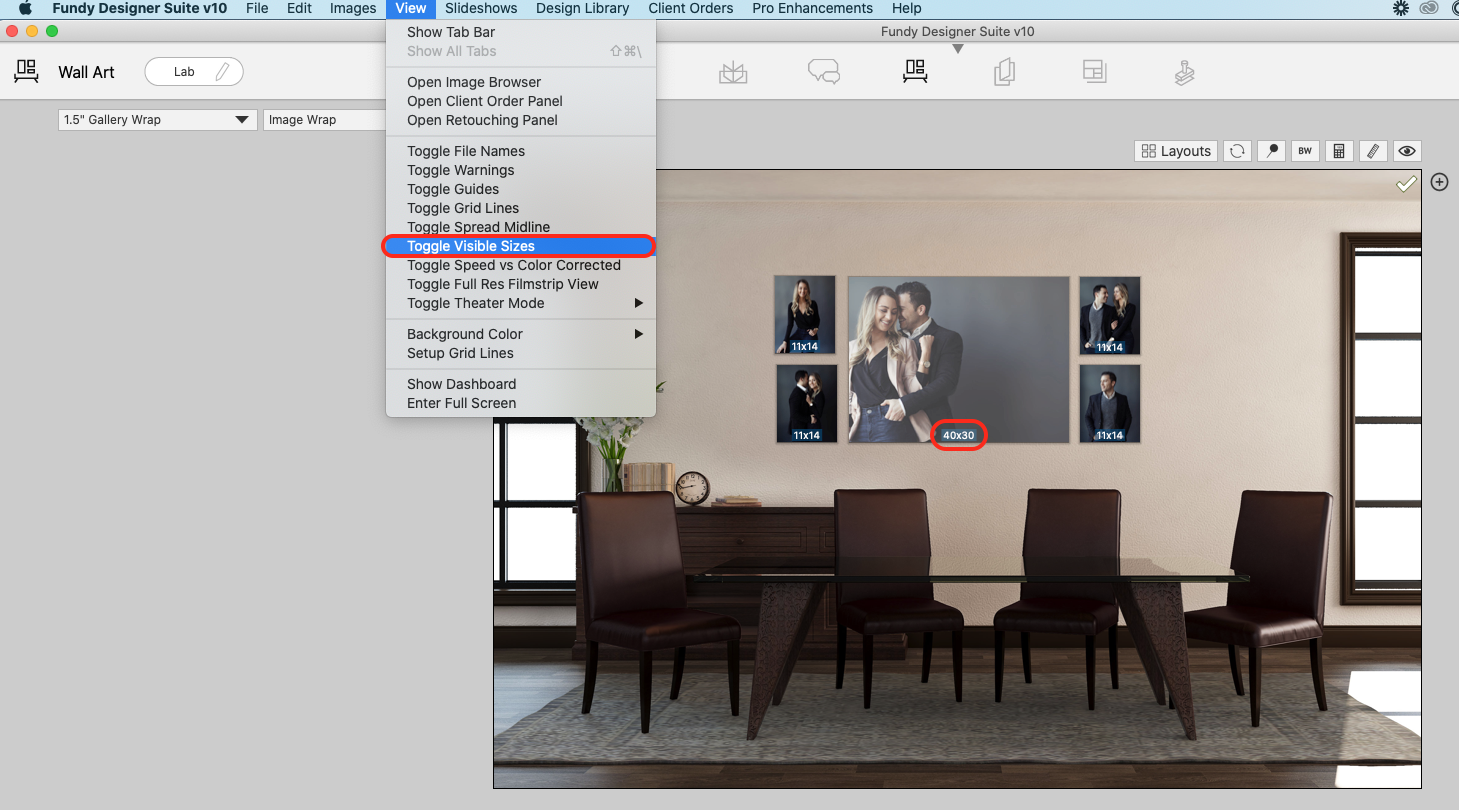The image size is (1459, 810).
Task: Add a new wall with plus icon
Action: 1439,182
